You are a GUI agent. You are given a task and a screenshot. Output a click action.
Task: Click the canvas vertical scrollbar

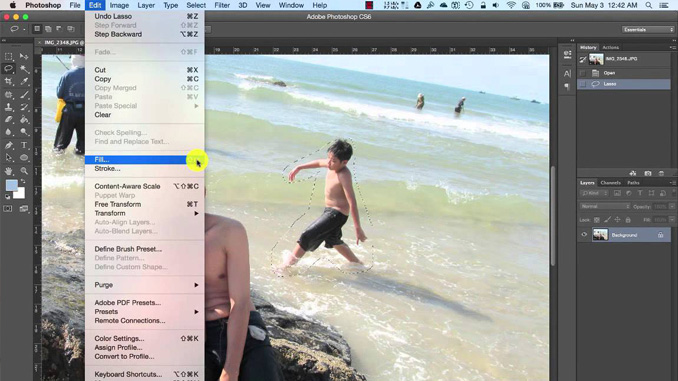coord(553,216)
